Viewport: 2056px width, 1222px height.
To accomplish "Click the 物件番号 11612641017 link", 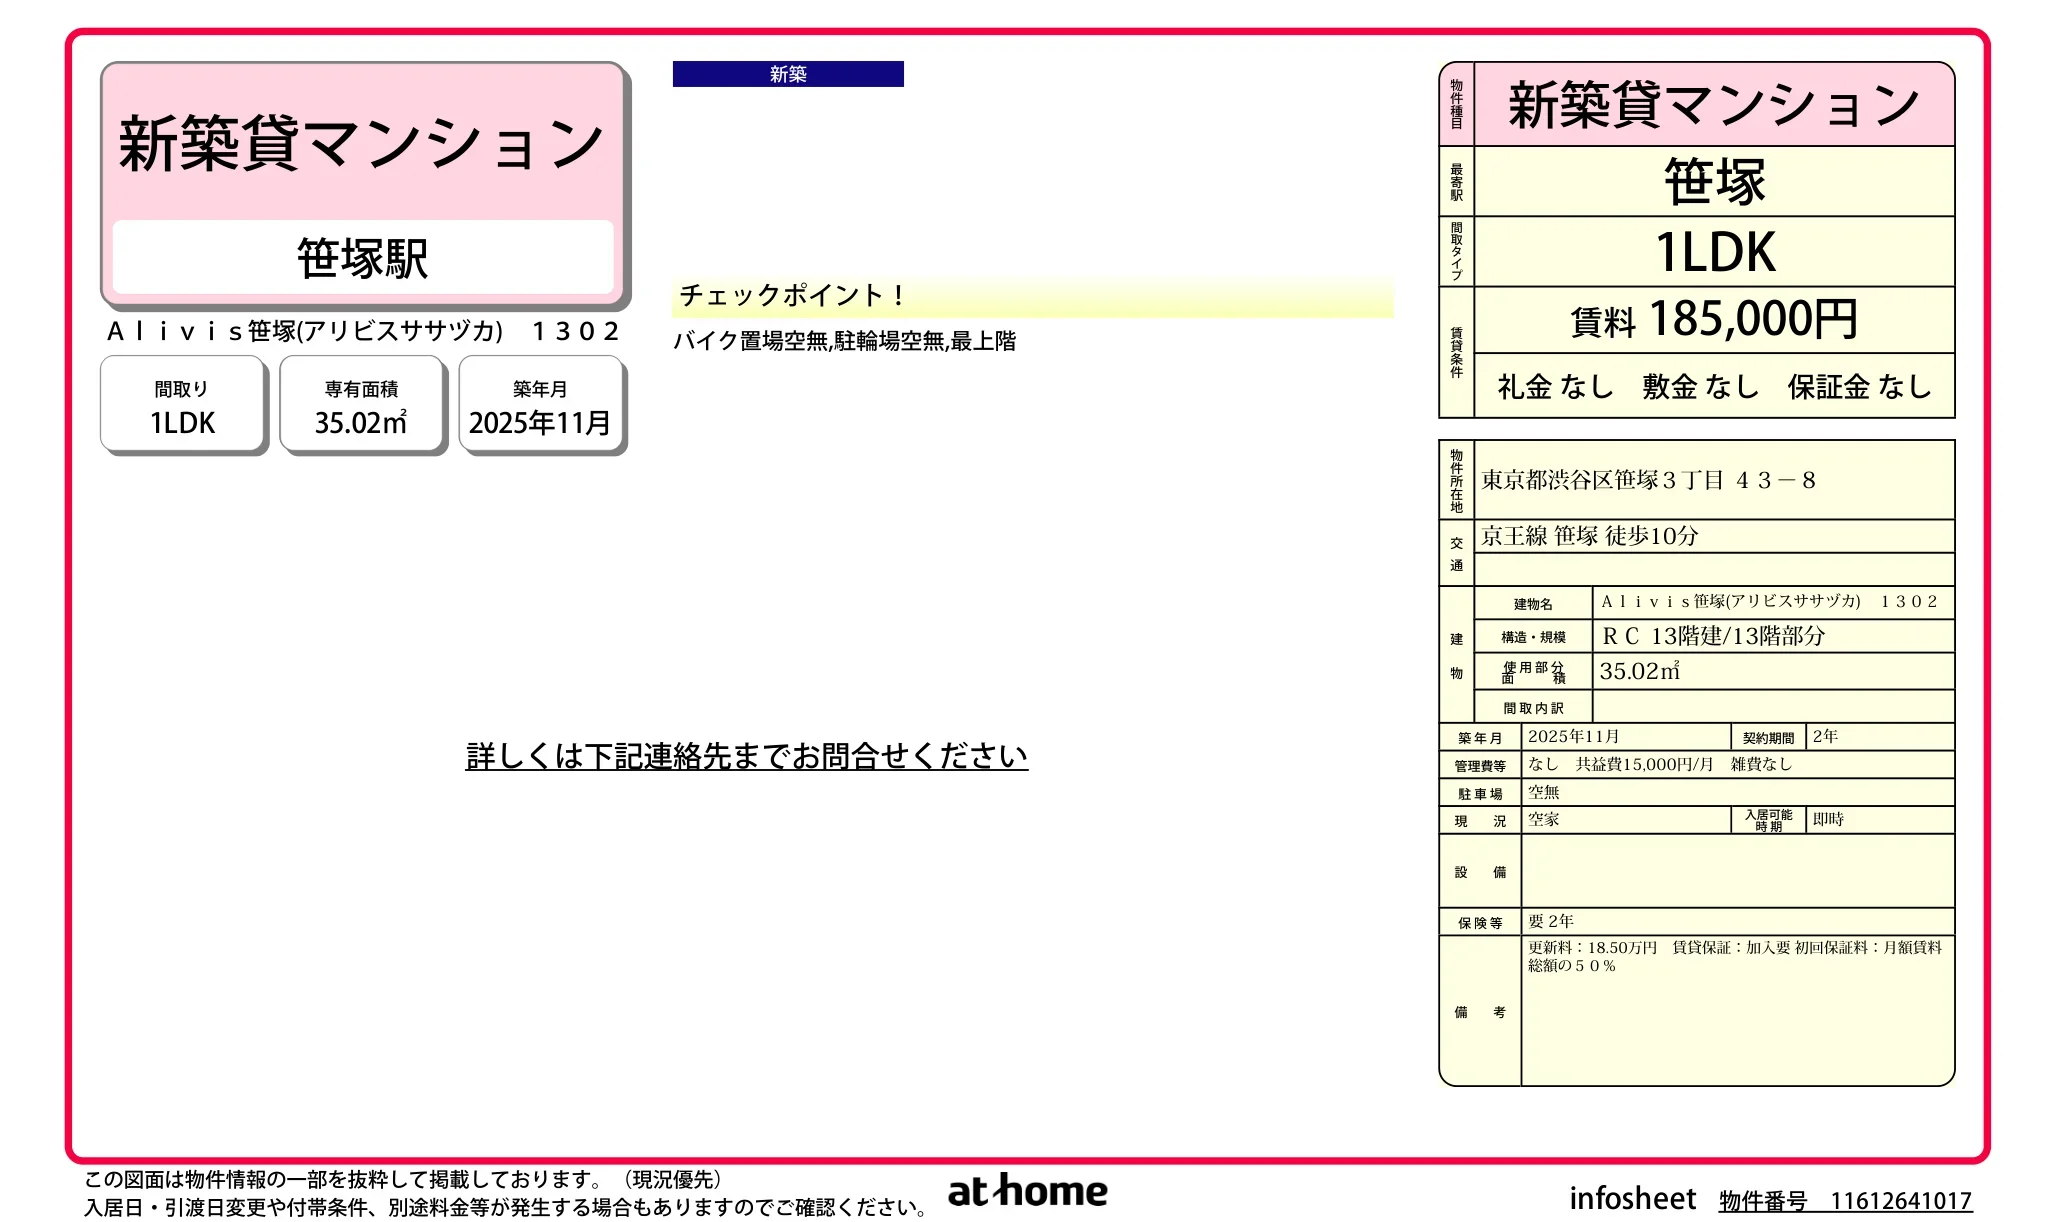I will 1845,1200.
